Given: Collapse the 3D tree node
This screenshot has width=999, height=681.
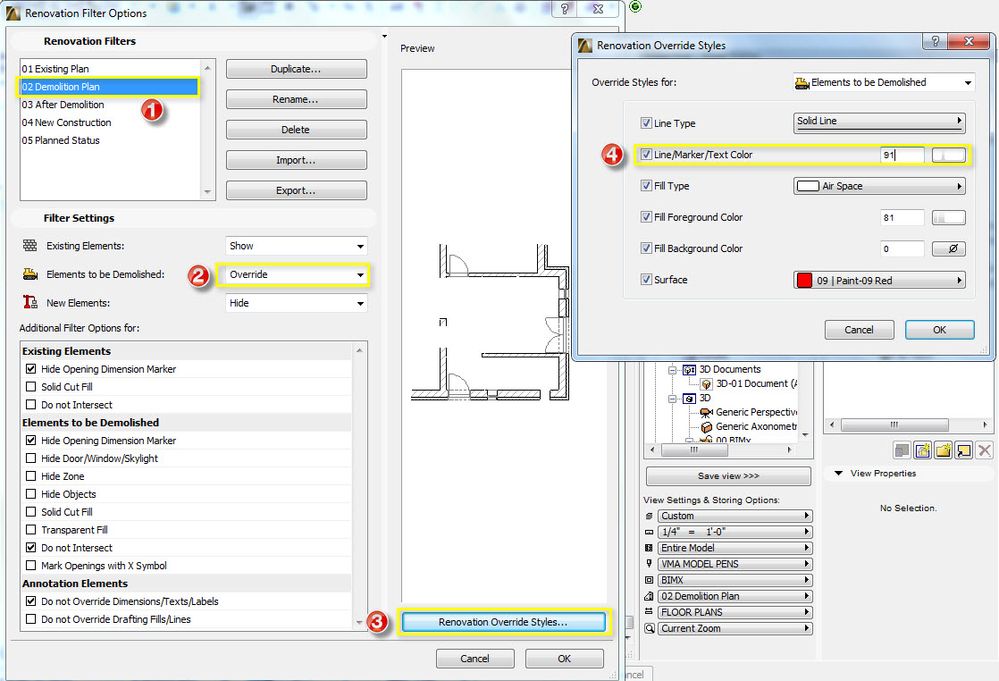Looking at the screenshot, I should 672,398.
